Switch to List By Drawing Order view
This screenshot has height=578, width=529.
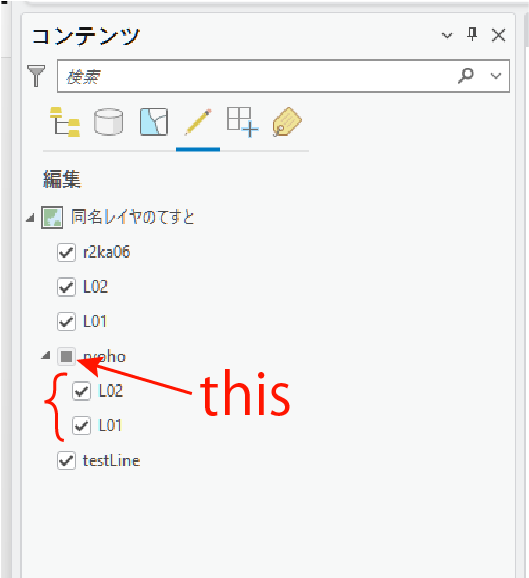click(65, 122)
